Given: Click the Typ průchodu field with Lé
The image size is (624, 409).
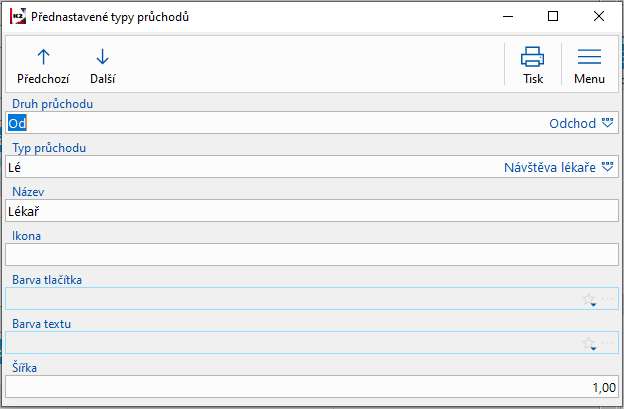Looking at the screenshot, I should [250, 167].
